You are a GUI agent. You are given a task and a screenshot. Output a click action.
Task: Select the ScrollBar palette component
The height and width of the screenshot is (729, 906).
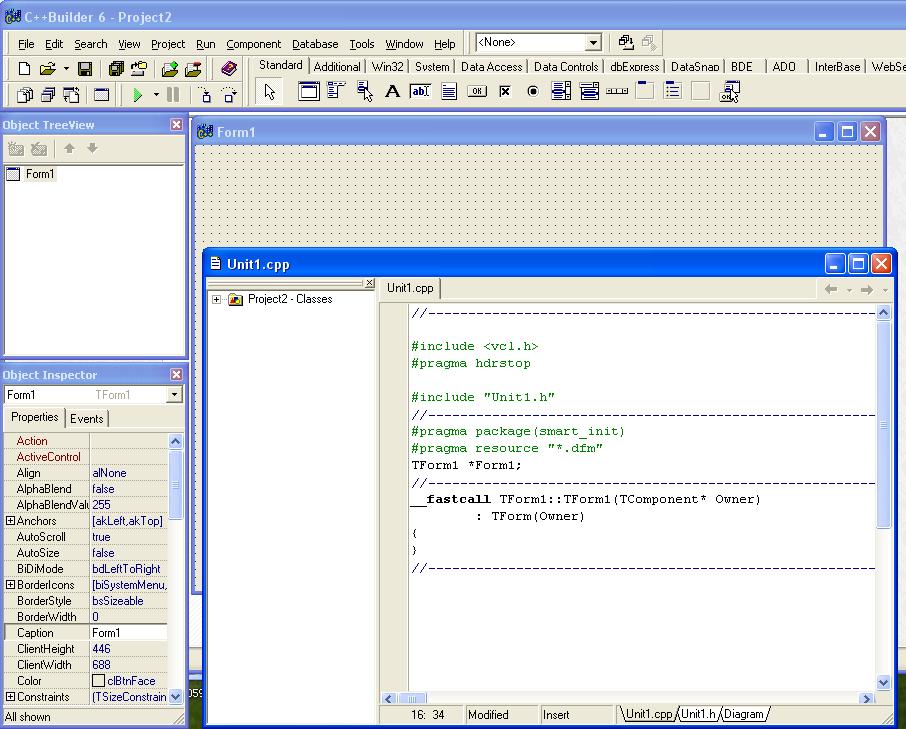[x=617, y=91]
